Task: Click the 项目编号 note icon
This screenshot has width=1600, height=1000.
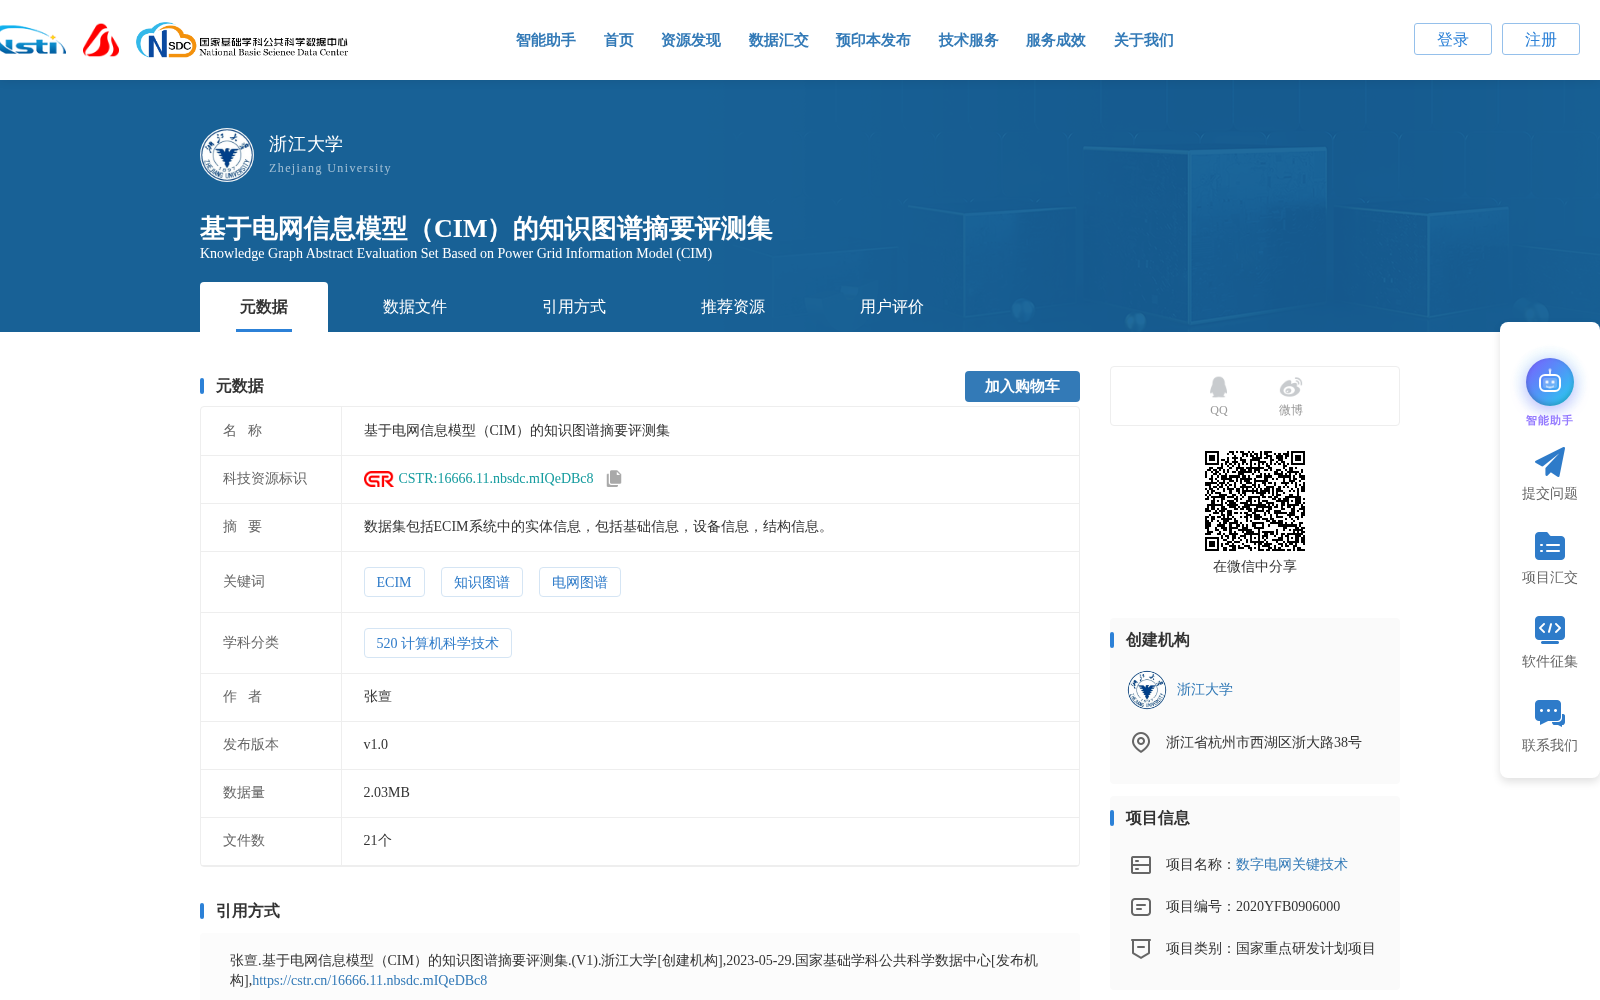Action: coord(1141,907)
